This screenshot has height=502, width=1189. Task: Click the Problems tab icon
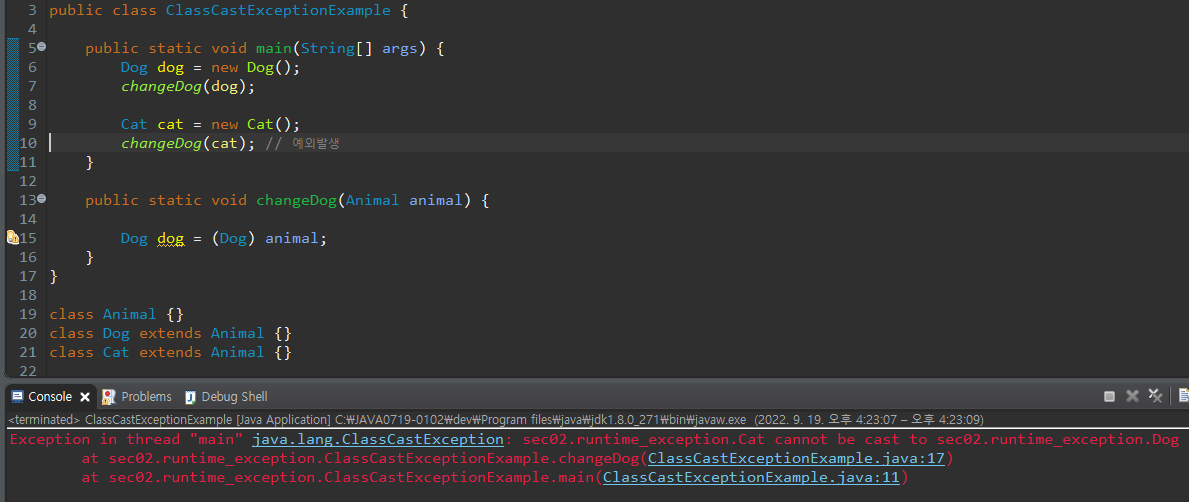108,397
